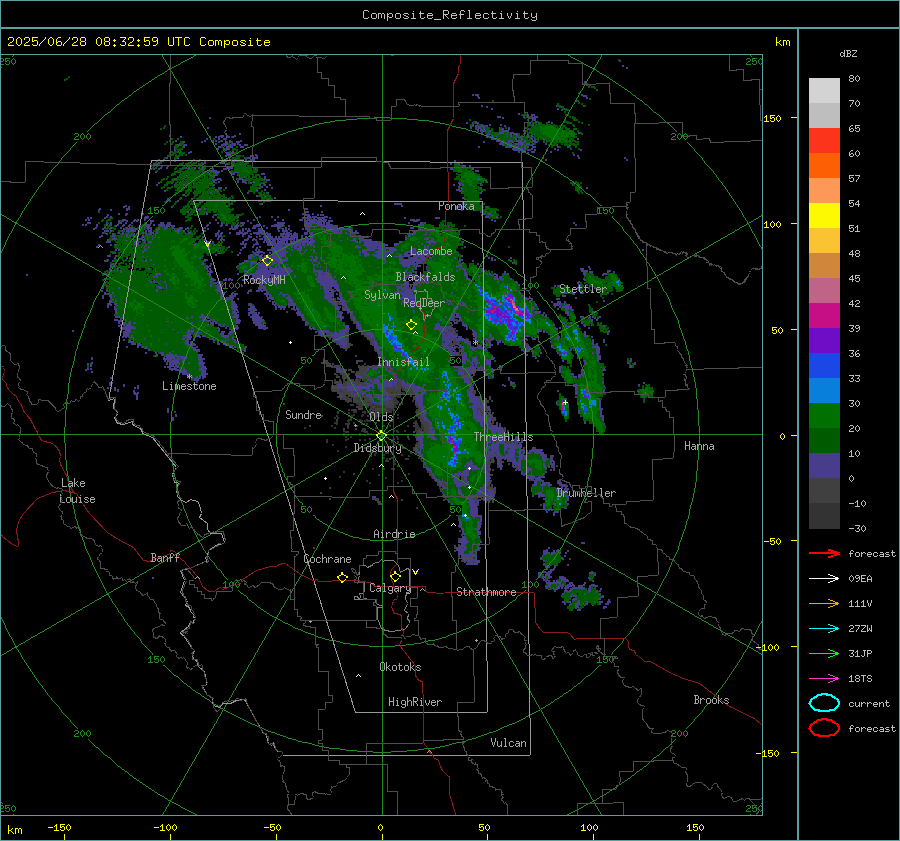
Task: Click the ThreeHills city label
Action: click(503, 437)
